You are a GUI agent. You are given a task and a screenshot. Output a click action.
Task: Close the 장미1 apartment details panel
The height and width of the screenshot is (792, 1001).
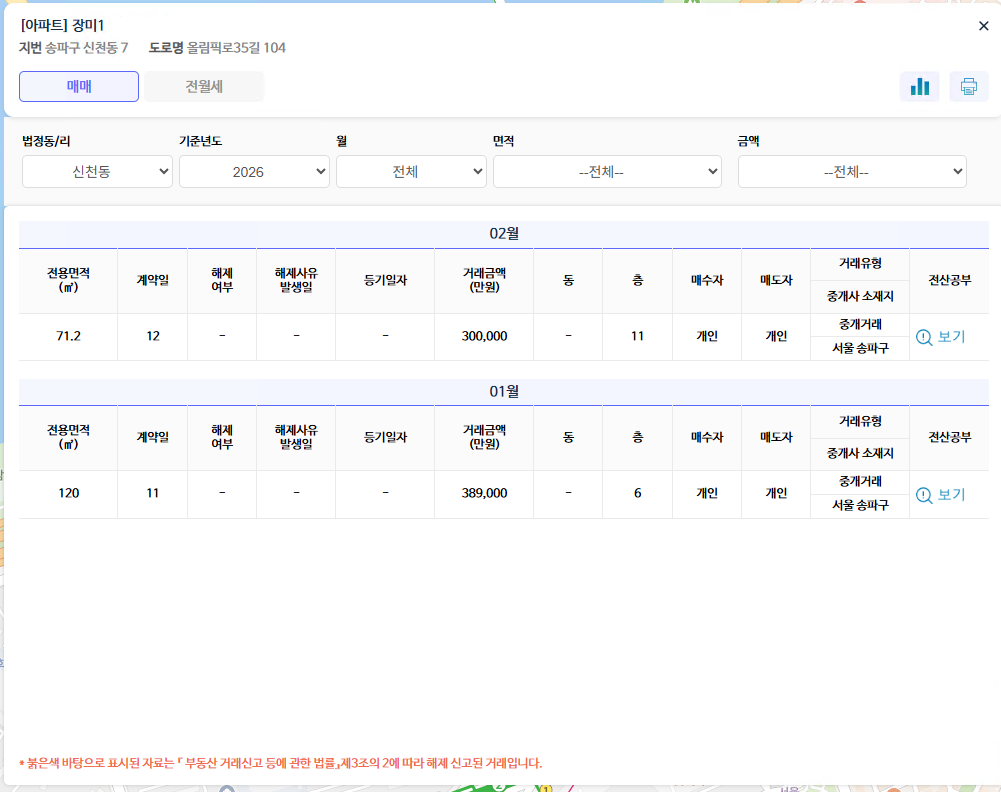[983, 26]
